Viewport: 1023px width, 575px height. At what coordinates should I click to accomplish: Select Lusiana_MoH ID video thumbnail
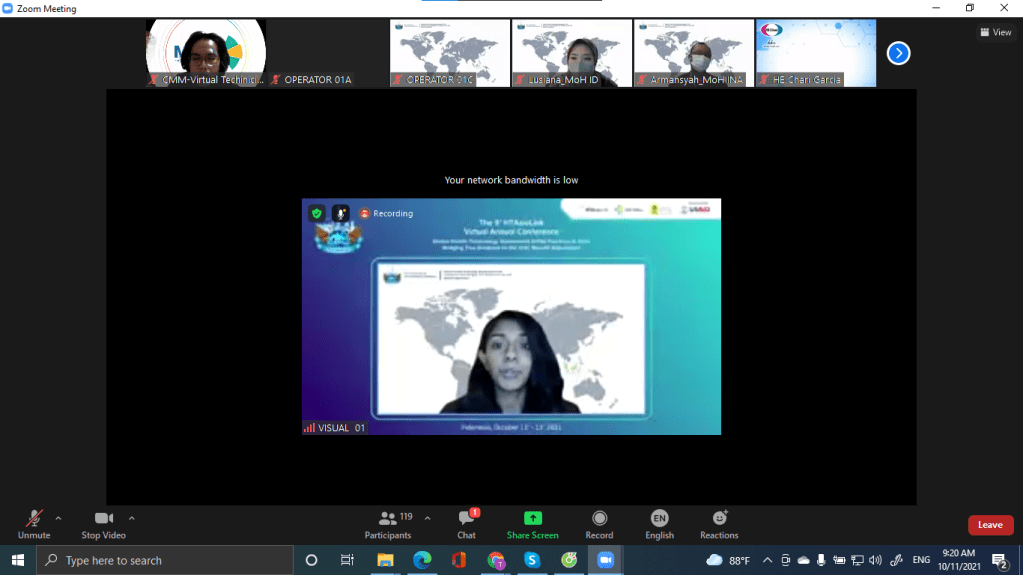point(572,53)
